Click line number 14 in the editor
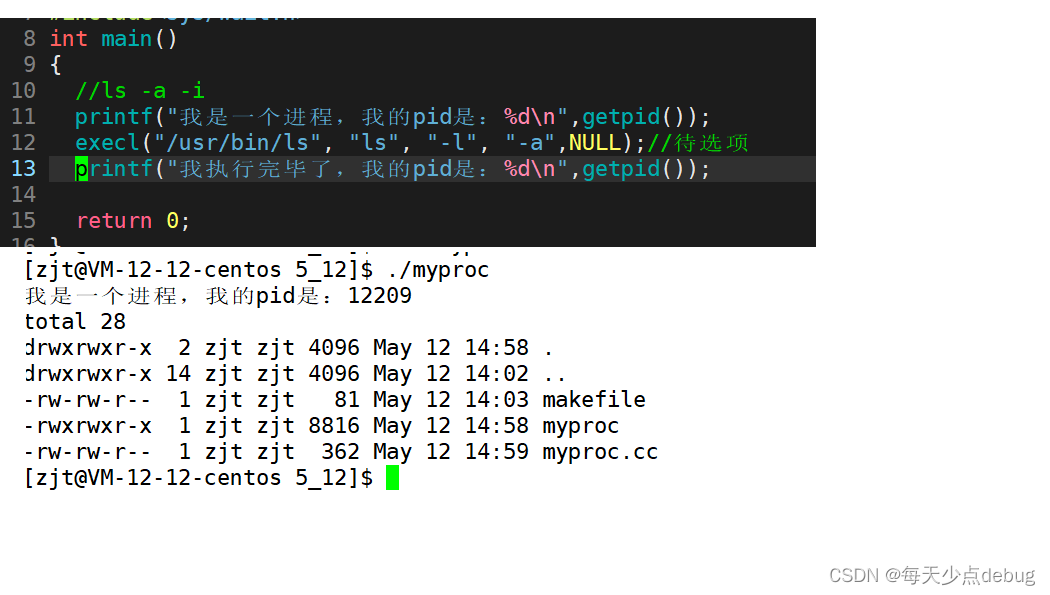This screenshot has height=595, width=1050. [23, 195]
